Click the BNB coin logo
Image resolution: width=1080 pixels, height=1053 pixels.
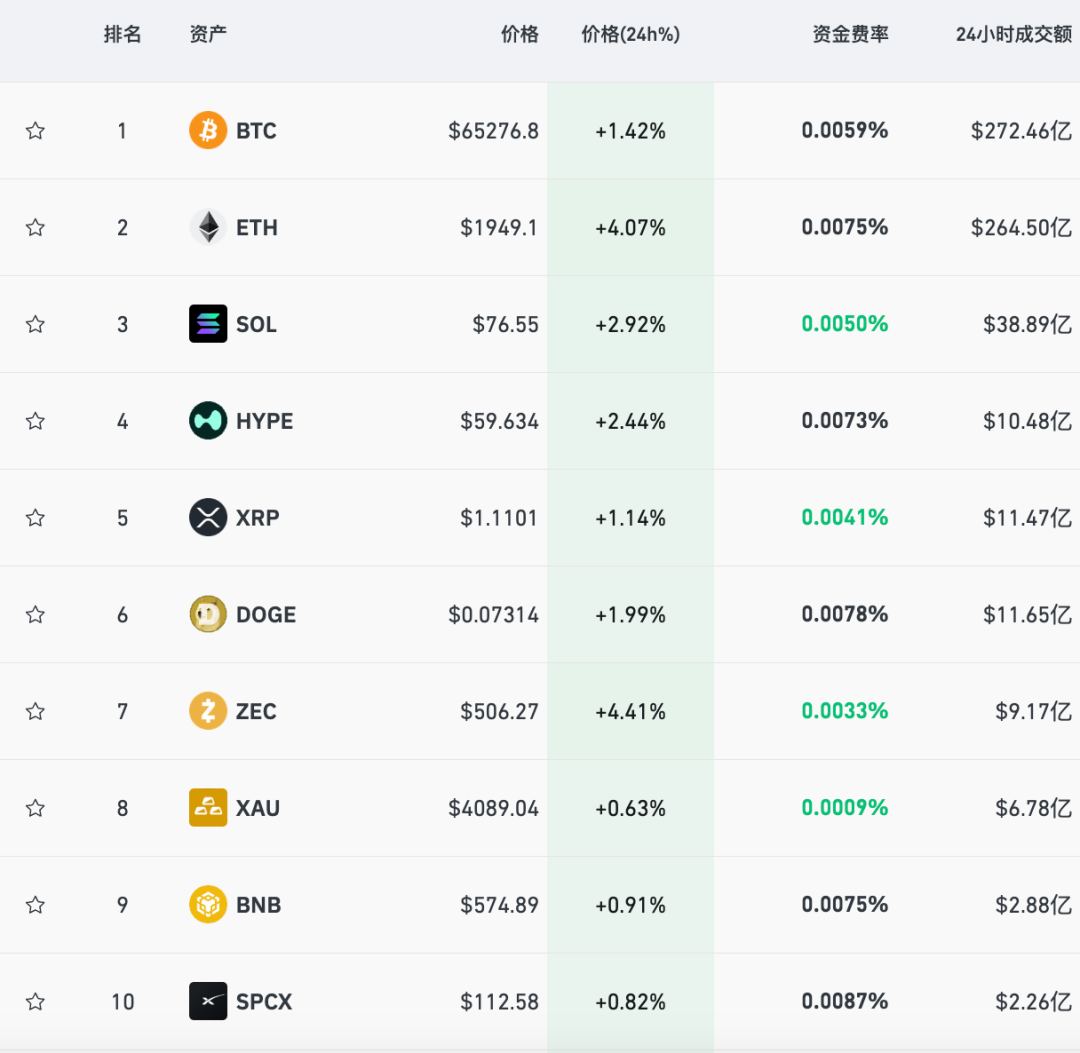tap(208, 904)
